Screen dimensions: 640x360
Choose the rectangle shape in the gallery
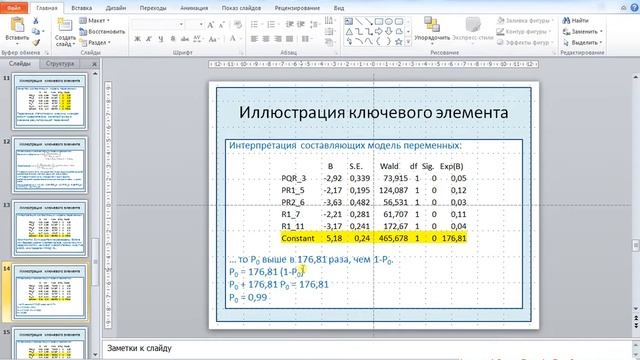click(379, 21)
